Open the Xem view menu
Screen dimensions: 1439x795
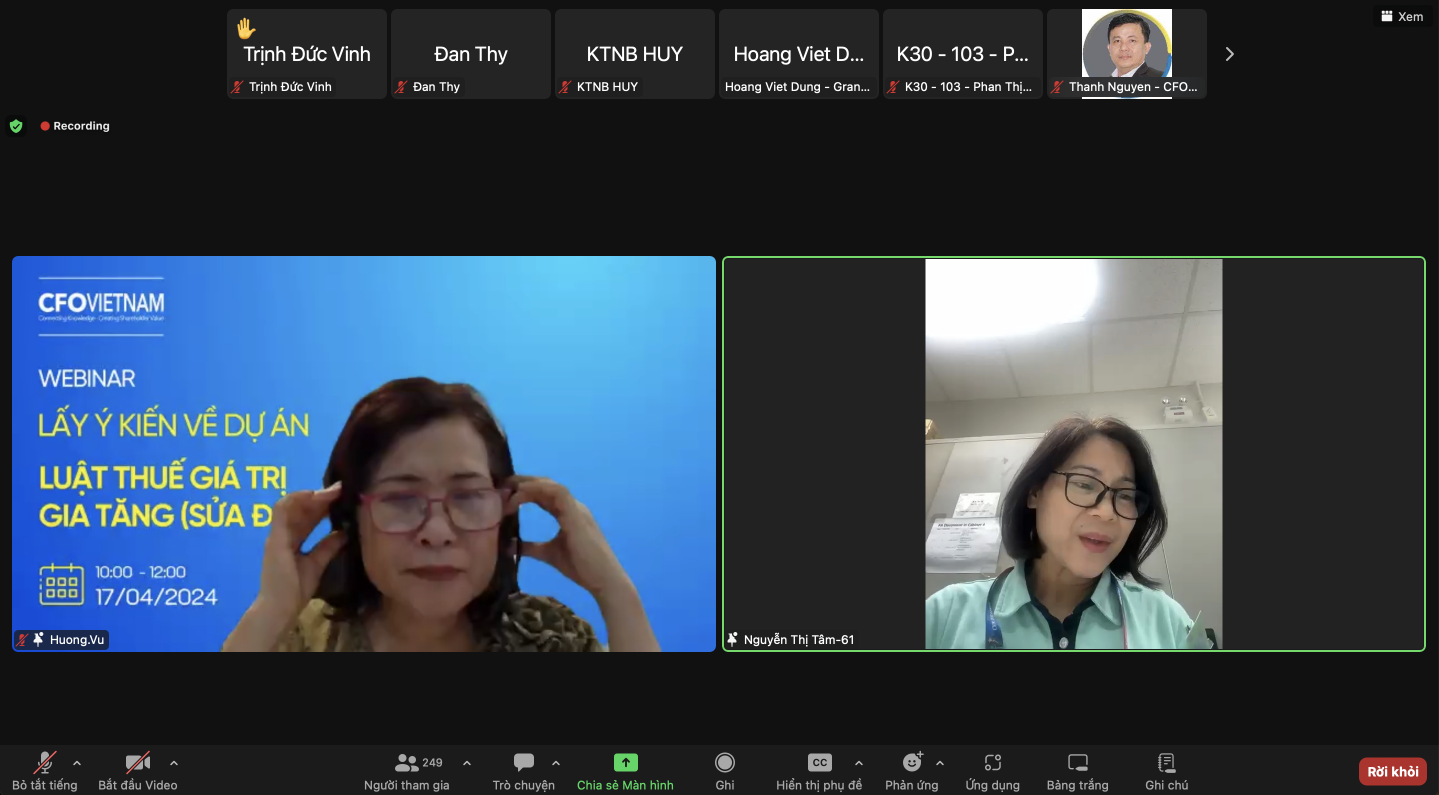pos(1402,16)
